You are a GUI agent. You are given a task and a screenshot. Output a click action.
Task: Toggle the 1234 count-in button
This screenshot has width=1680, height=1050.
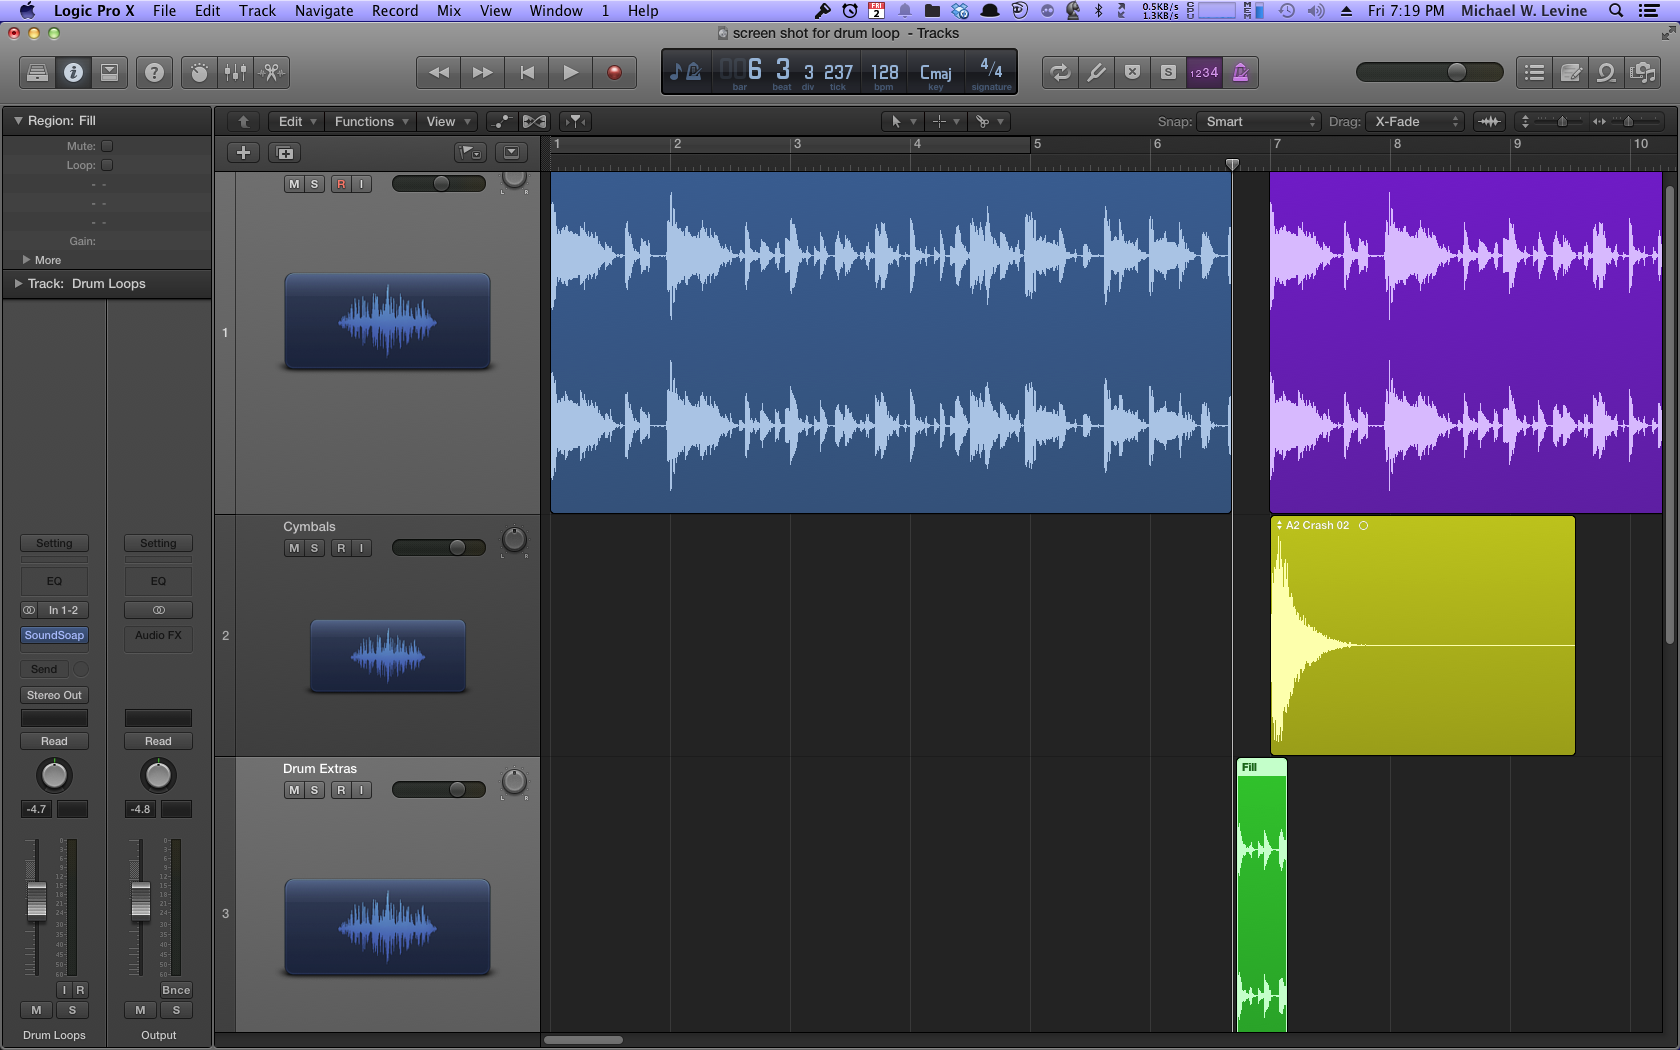tap(1204, 72)
